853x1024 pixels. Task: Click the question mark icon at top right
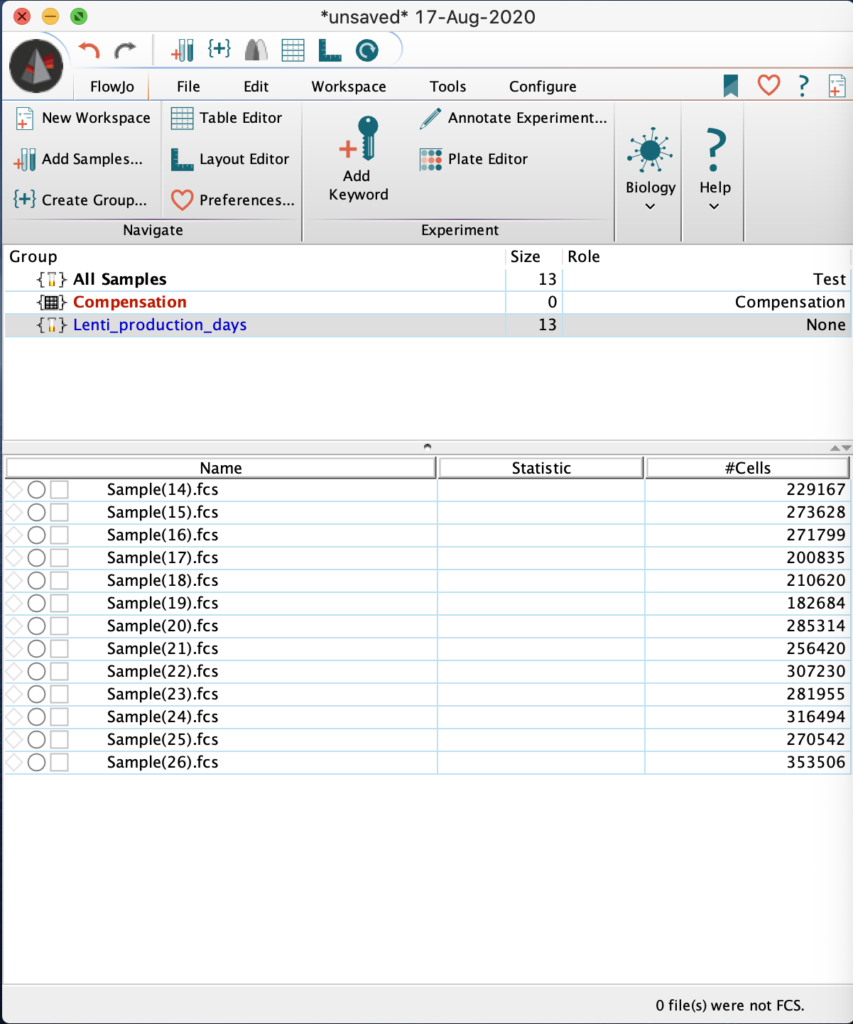pos(803,86)
